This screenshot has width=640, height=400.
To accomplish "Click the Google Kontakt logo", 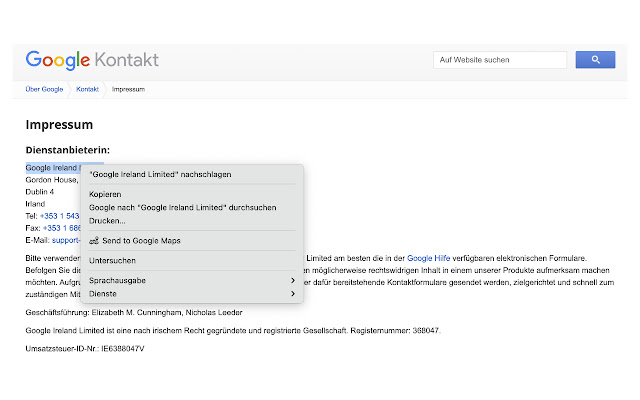I will (x=92, y=60).
